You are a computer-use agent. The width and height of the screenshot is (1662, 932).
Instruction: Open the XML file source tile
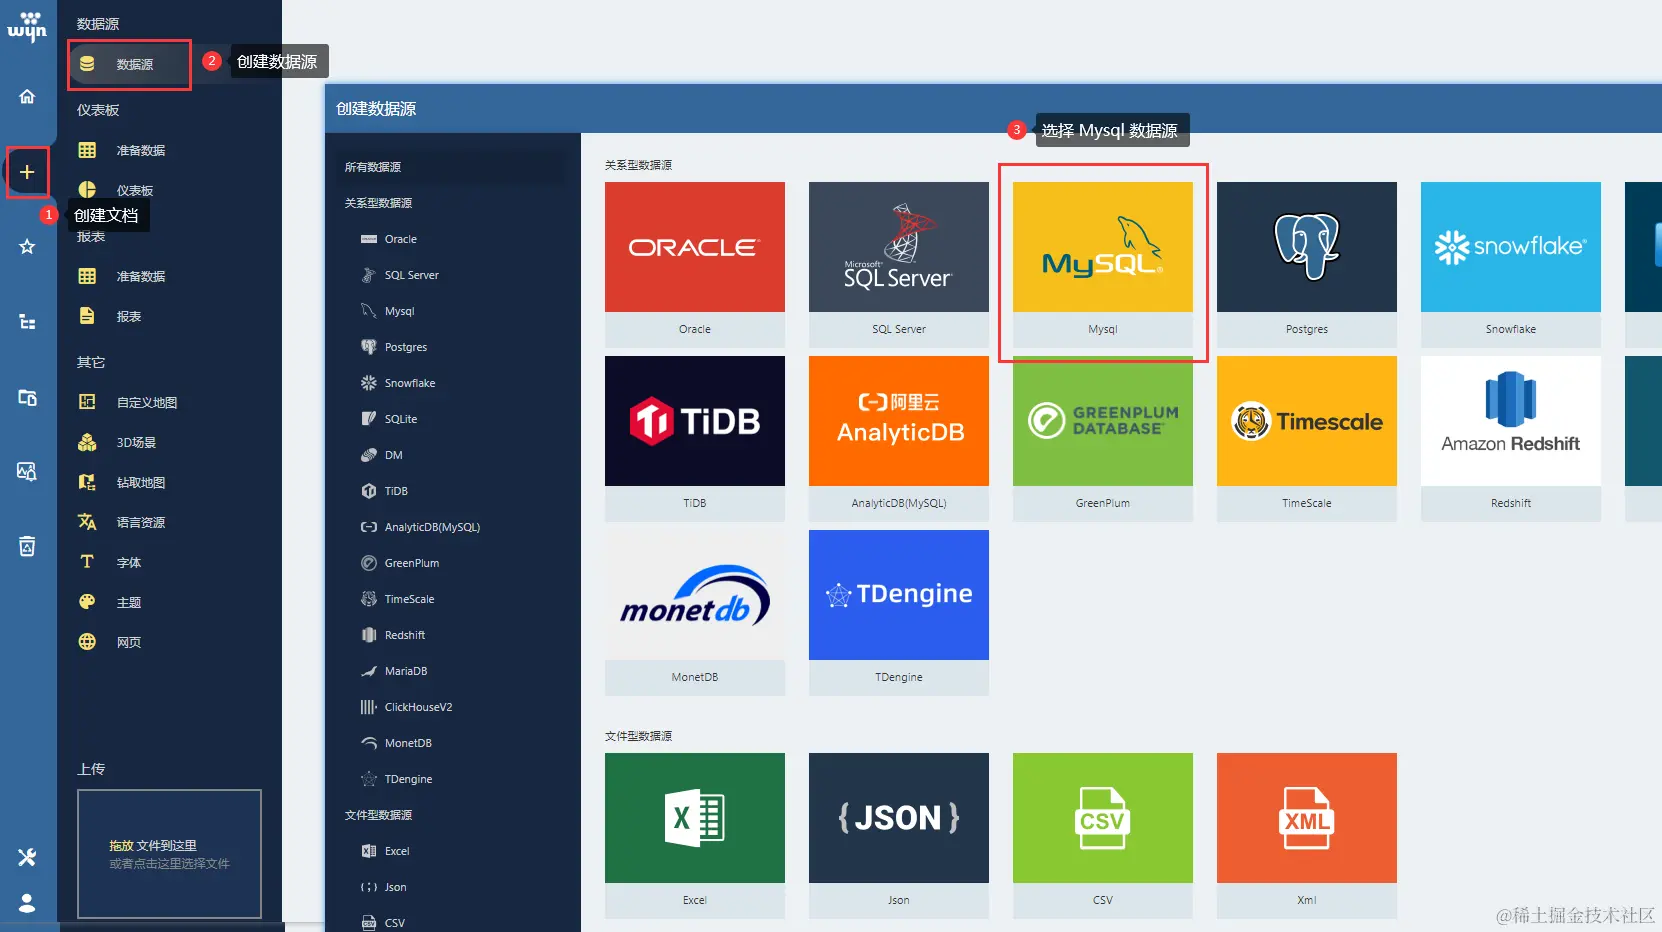1307,835
